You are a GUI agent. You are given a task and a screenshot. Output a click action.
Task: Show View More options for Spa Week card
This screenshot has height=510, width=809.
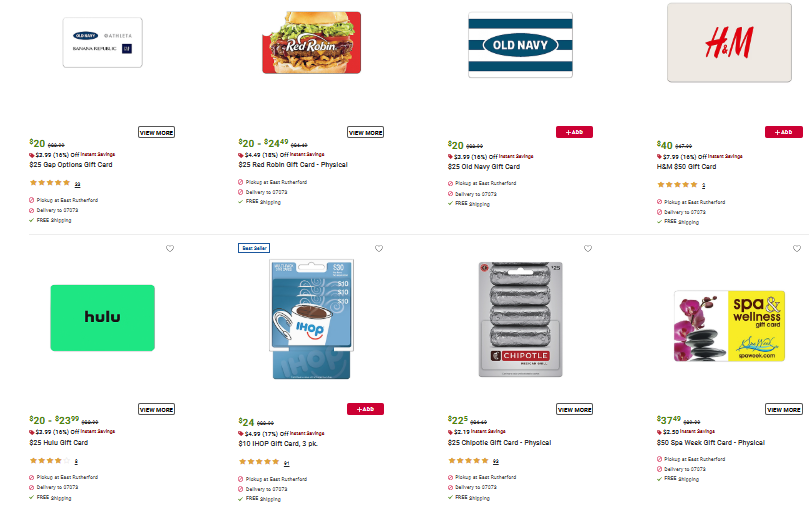784,409
